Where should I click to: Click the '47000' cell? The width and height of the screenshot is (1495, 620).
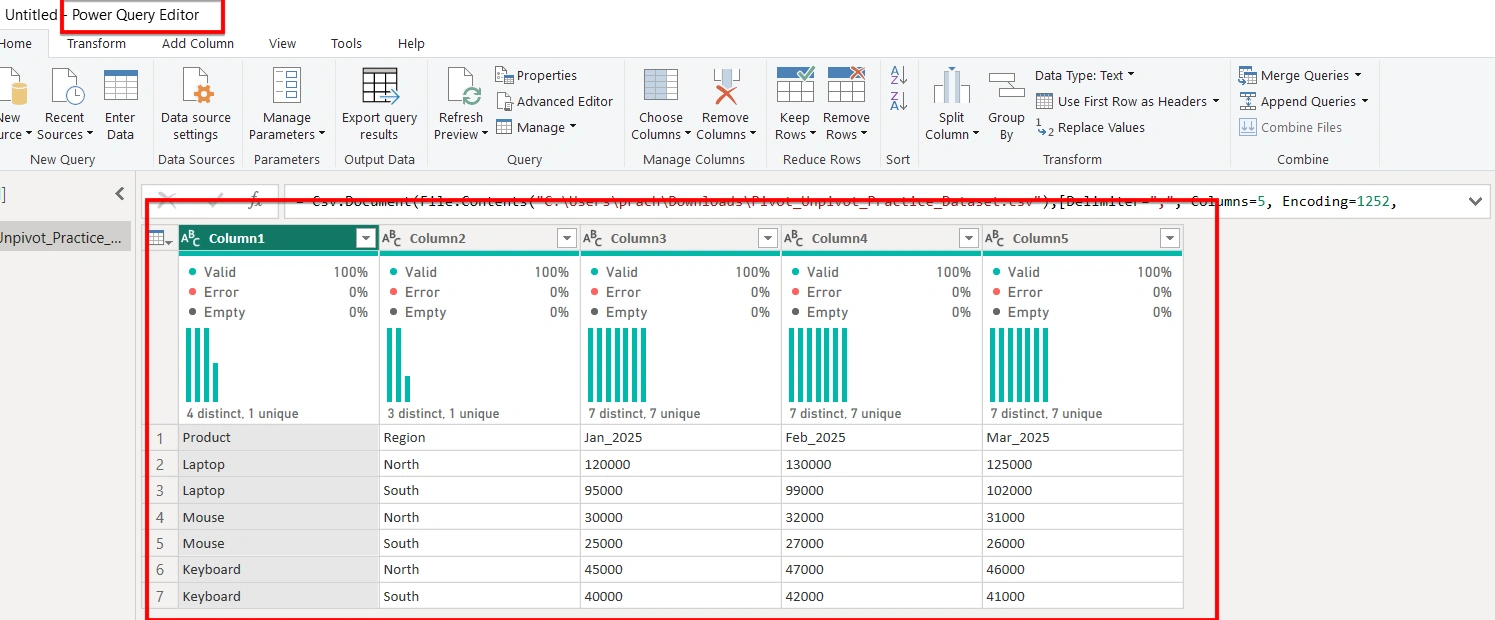882,569
